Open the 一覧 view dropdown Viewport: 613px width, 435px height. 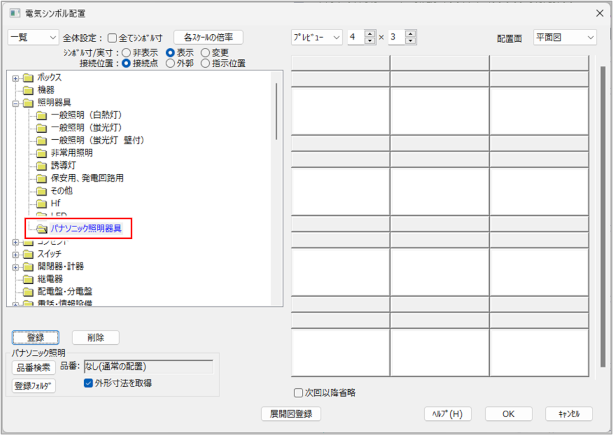[33, 37]
